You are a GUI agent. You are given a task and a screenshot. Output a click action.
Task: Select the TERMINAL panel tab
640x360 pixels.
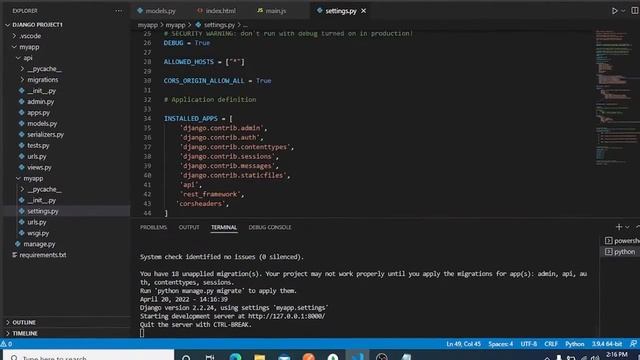pyautogui.click(x=224, y=228)
